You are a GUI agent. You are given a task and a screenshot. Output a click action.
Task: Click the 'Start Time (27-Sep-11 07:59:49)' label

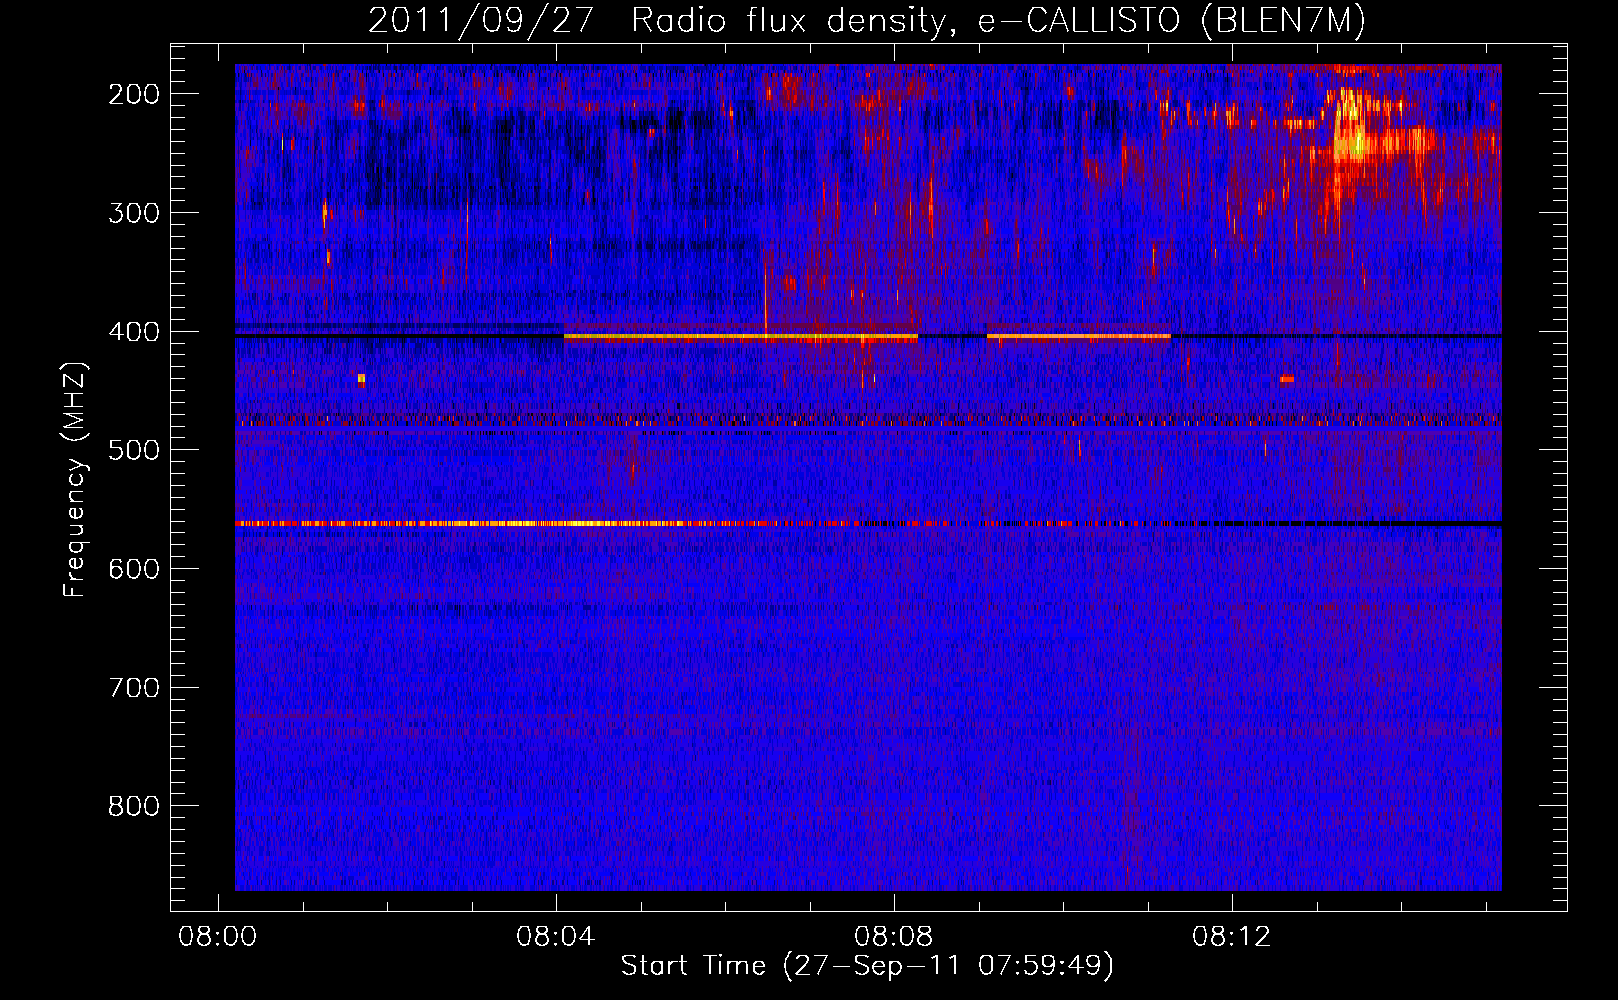pyautogui.click(x=867, y=966)
